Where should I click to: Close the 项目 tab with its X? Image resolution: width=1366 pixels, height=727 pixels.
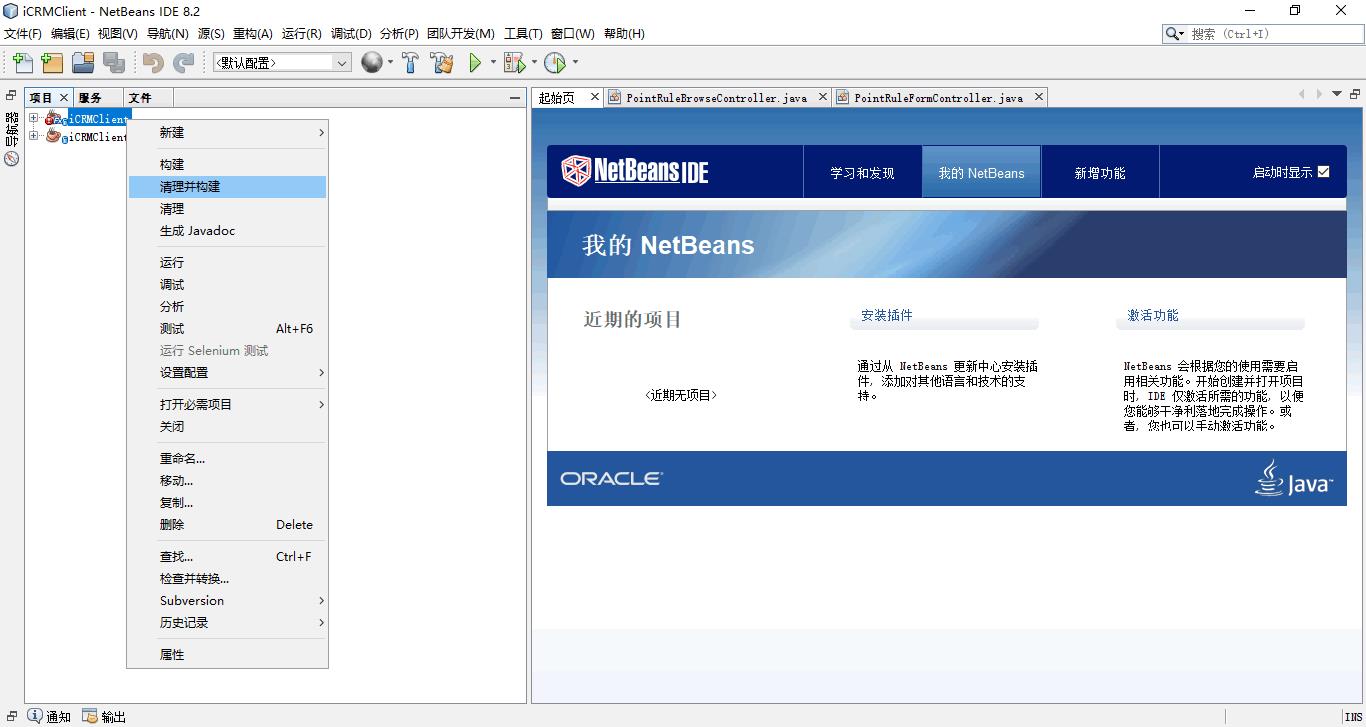64,97
